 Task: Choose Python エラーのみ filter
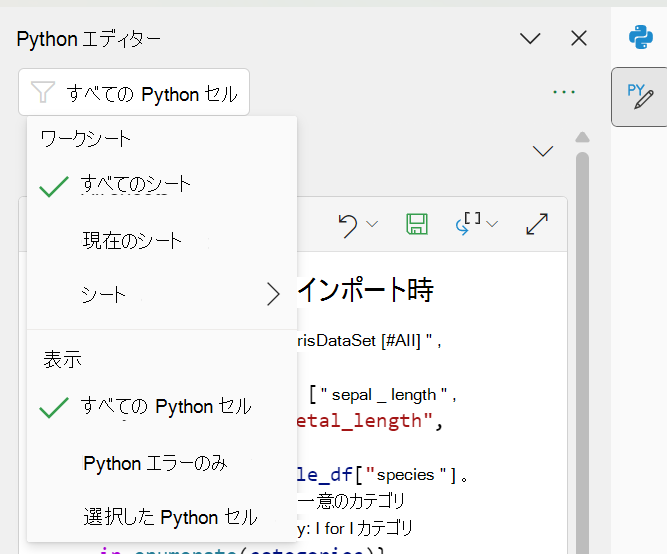pyautogui.click(x=162, y=463)
